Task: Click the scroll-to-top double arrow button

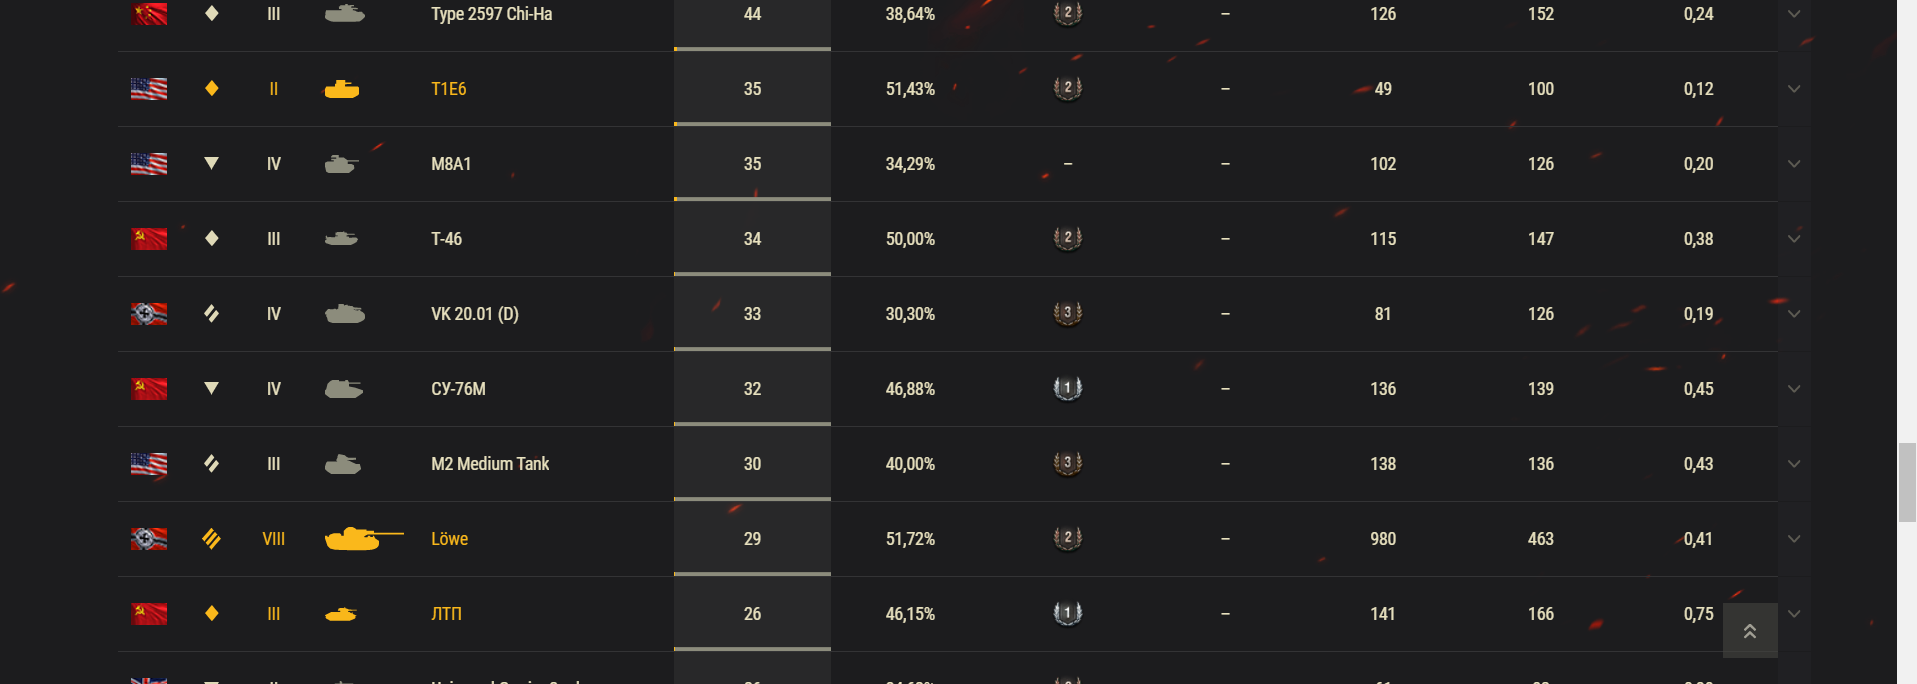Action: pos(1750,631)
